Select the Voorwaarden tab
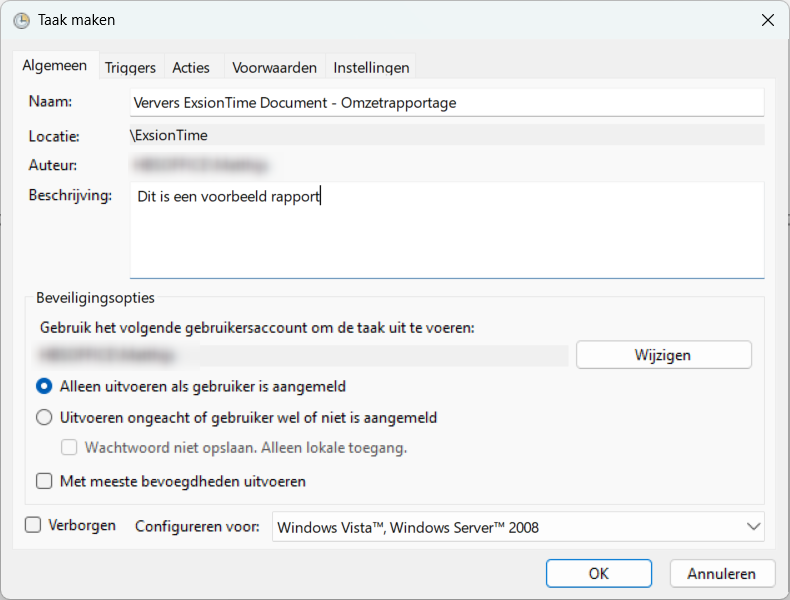The width and height of the screenshot is (790, 600). (x=274, y=67)
